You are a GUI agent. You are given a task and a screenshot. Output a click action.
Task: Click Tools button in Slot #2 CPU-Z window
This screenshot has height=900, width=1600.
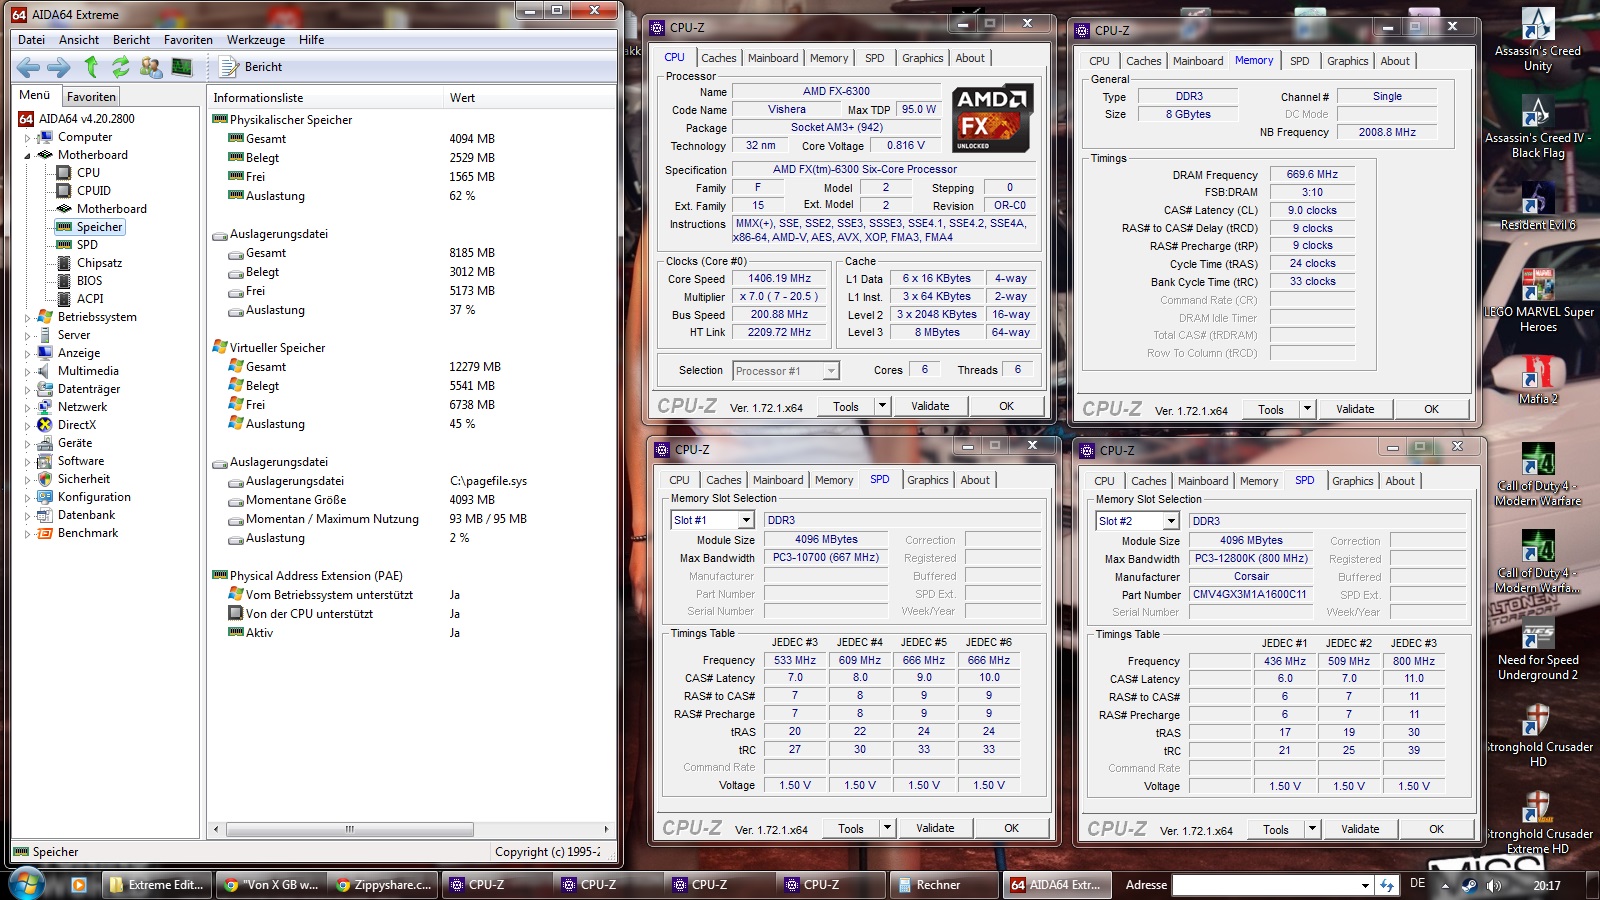pos(1276,829)
